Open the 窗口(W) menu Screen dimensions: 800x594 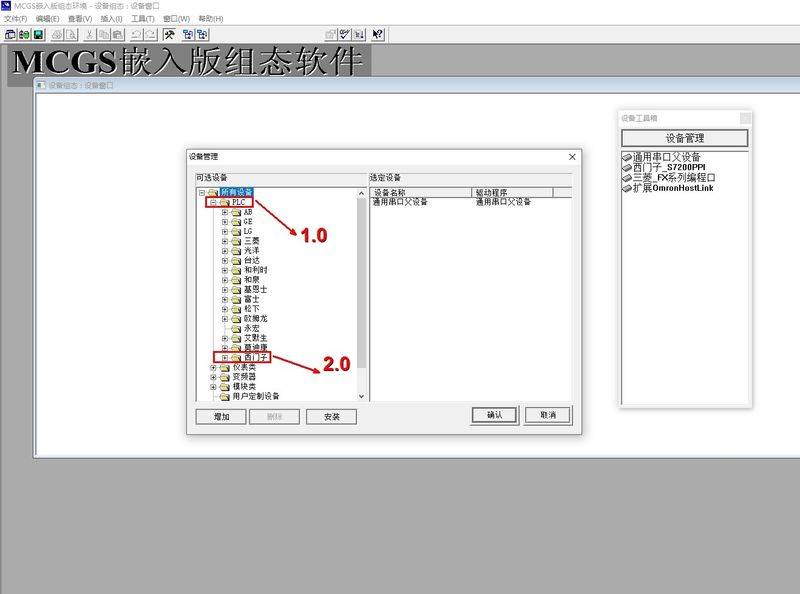pyautogui.click(x=177, y=18)
